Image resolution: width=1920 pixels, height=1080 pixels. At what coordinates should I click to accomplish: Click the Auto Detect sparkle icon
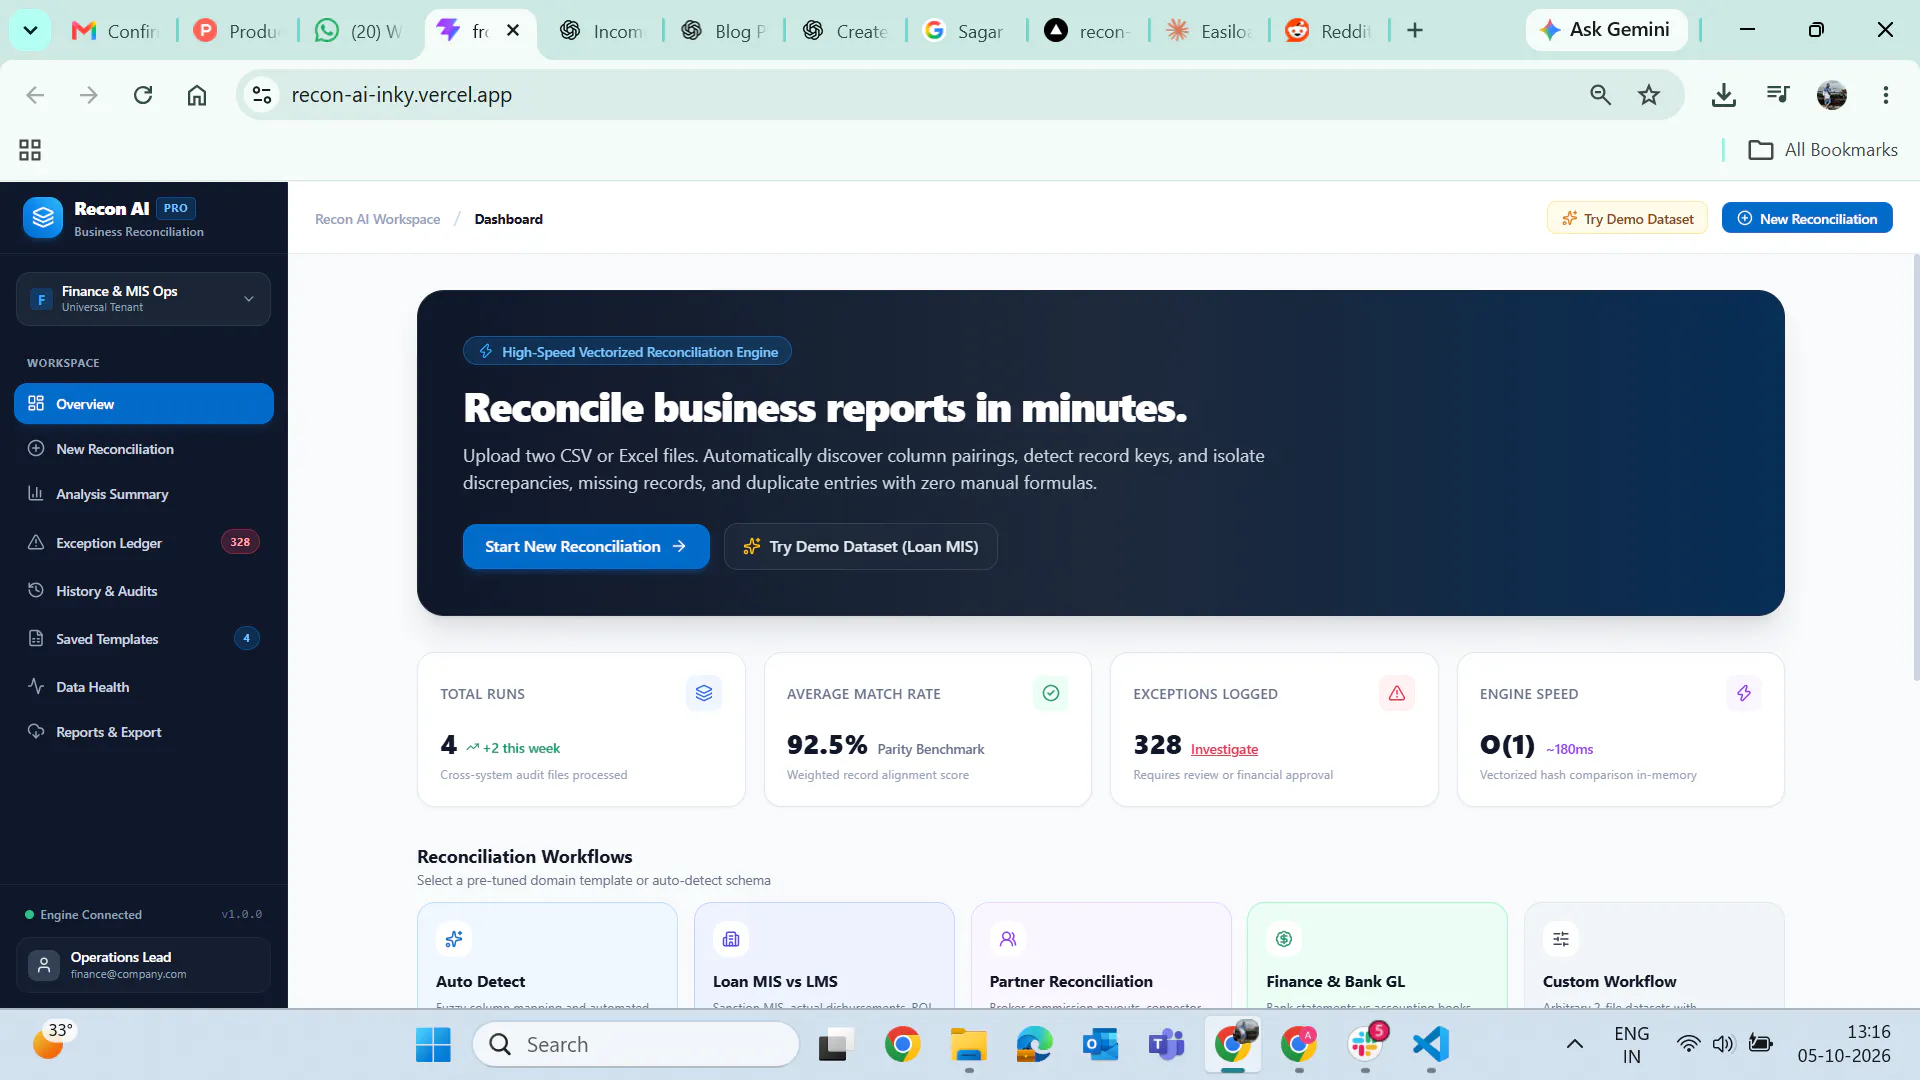coord(454,939)
